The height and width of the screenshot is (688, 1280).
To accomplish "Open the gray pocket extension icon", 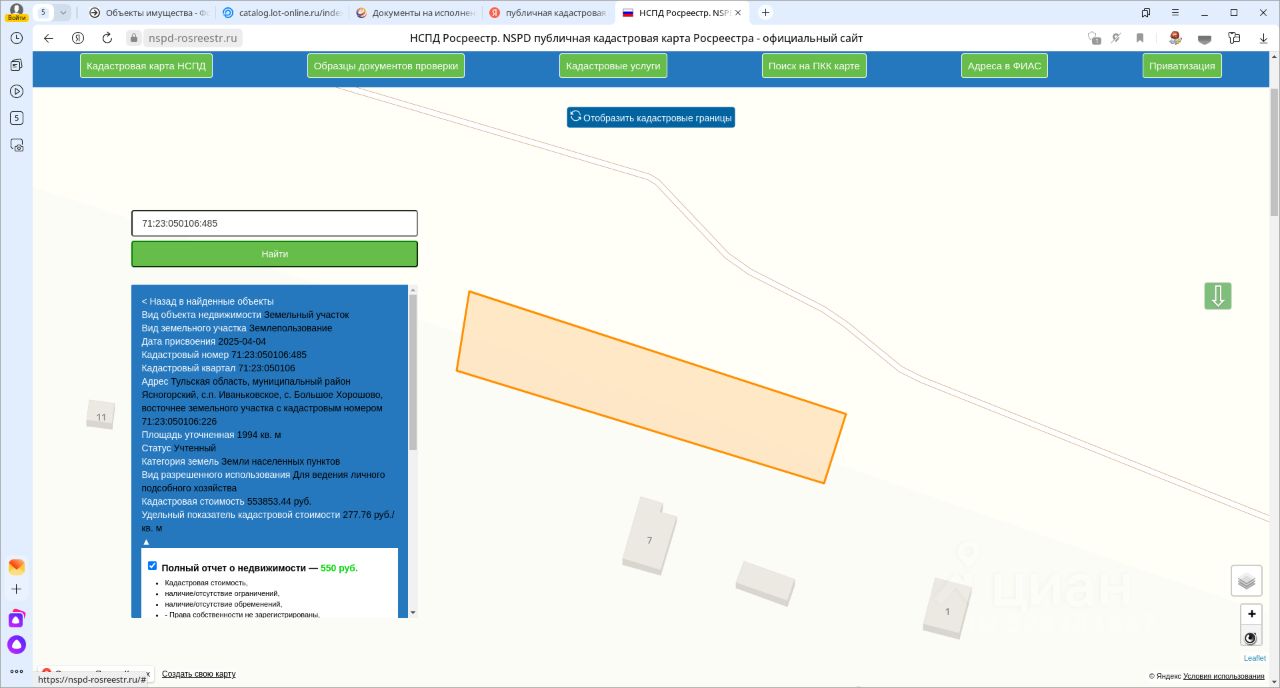I will click(1205, 38).
